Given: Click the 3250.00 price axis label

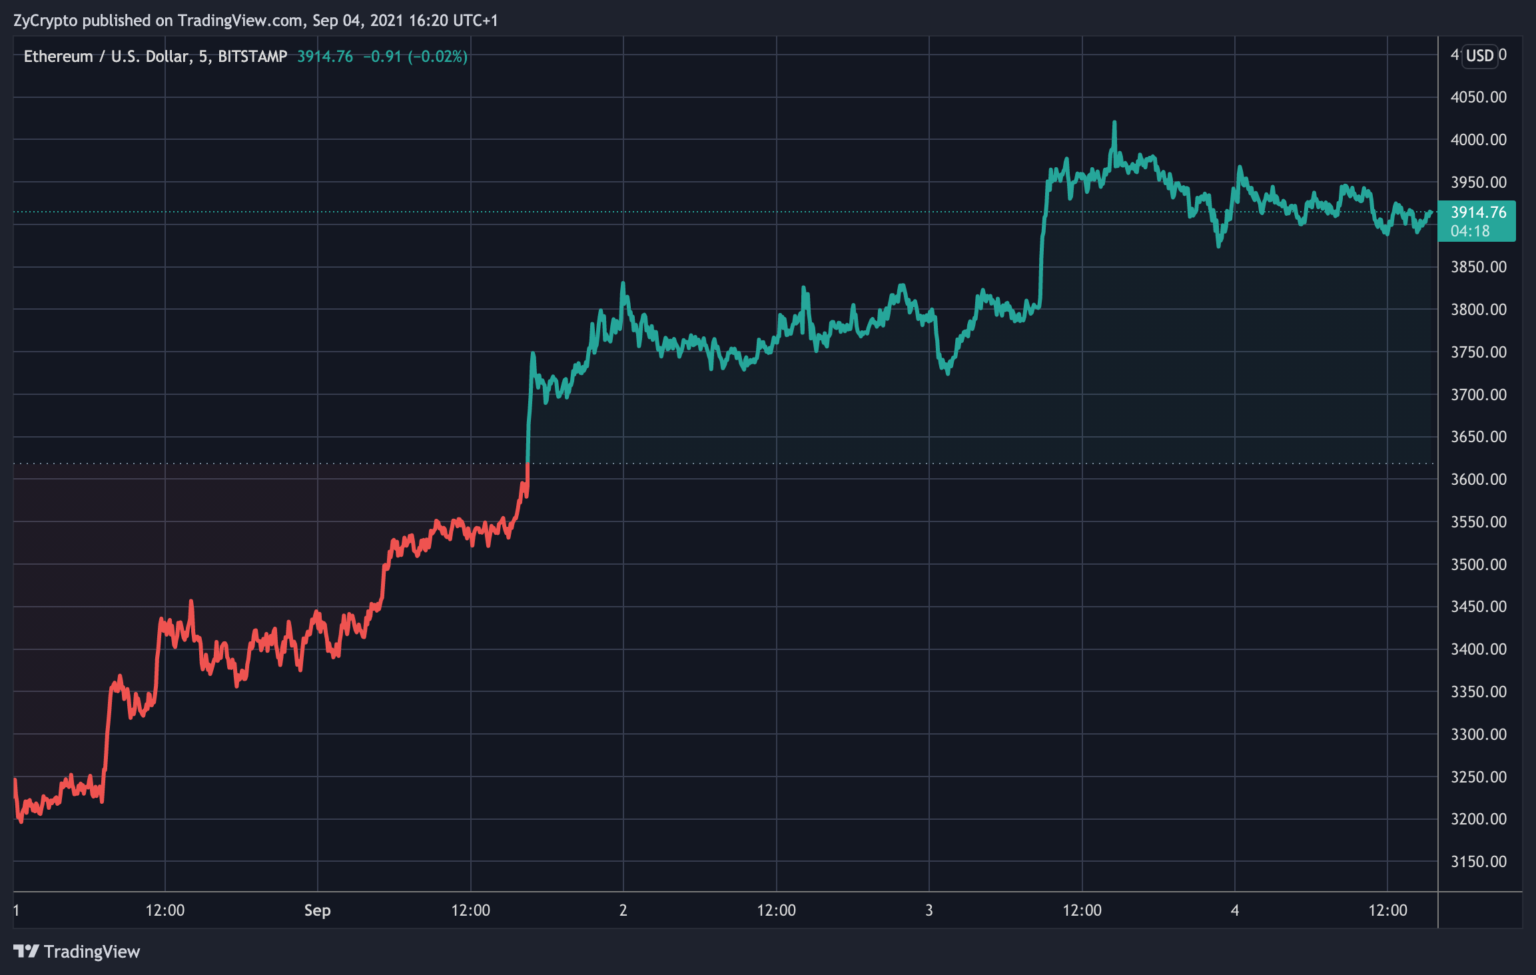Looking at the screenshot, I should point(1478,776).
